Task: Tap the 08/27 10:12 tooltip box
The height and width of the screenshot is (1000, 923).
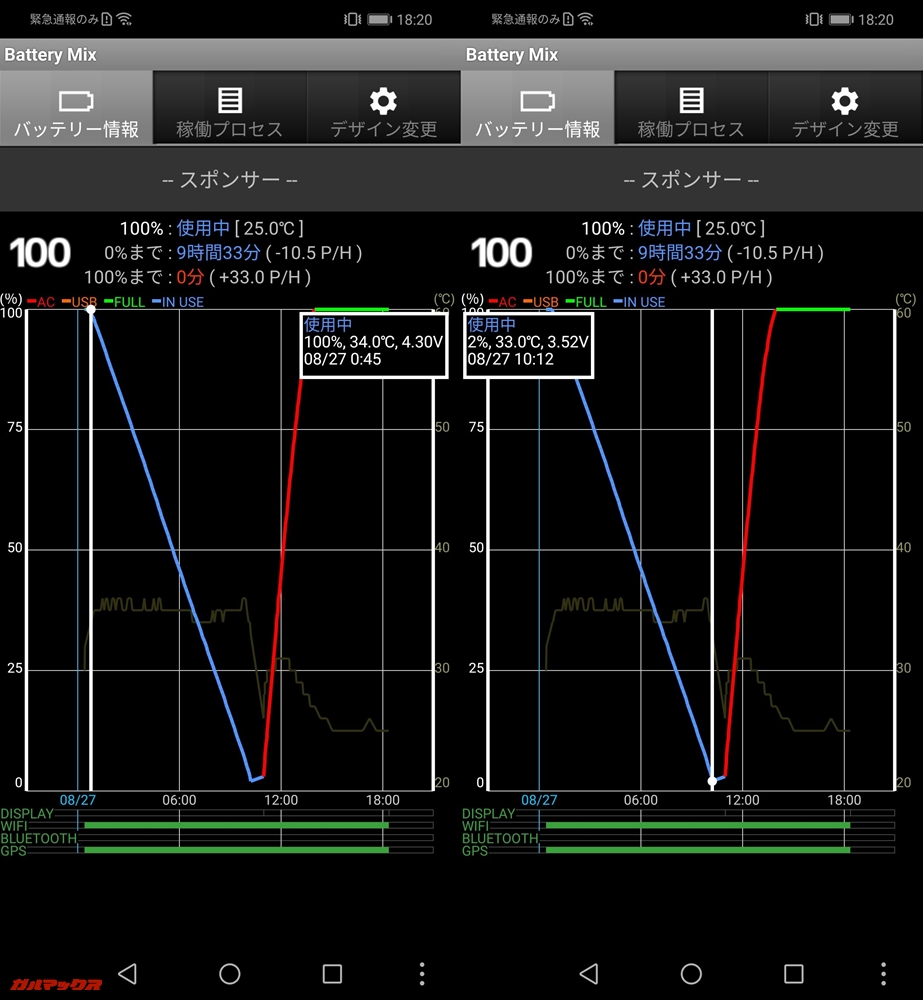Action: pyautogui.click(x=528, y=345)
